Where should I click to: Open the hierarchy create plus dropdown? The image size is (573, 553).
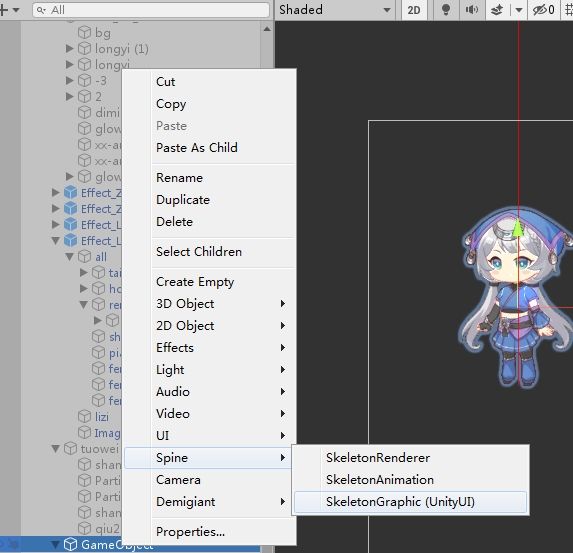9,10
